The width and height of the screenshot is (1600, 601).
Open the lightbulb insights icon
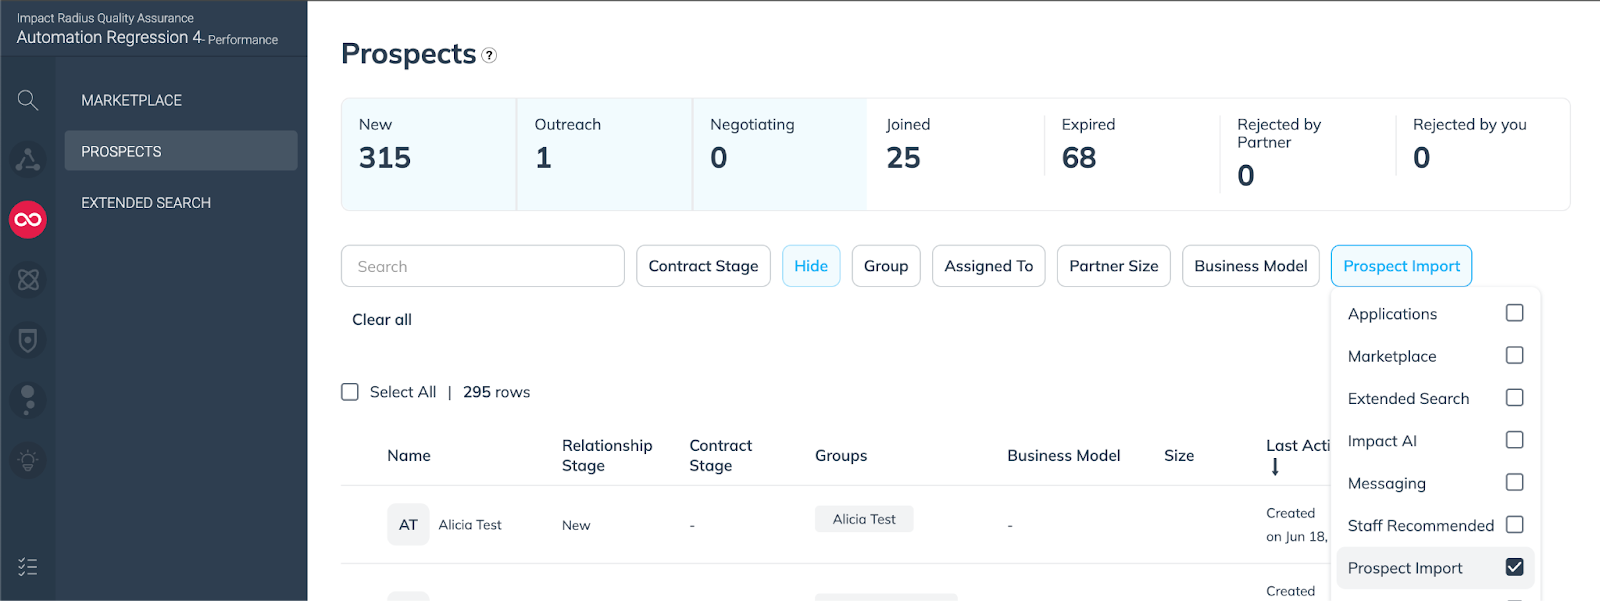point(28,461)
